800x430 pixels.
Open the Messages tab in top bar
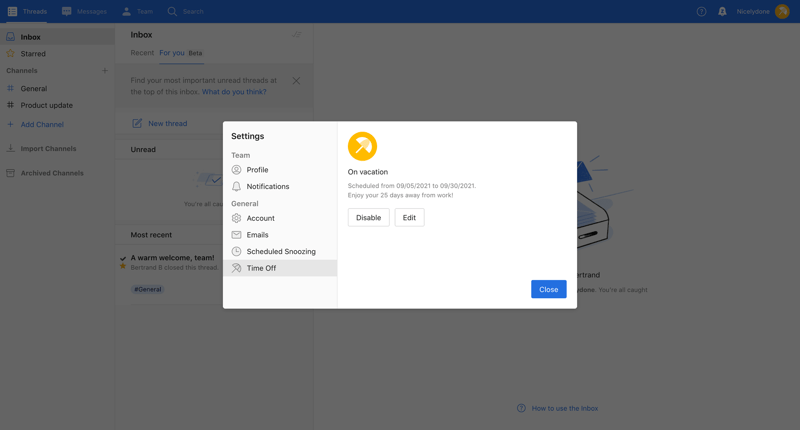point(84,11)
